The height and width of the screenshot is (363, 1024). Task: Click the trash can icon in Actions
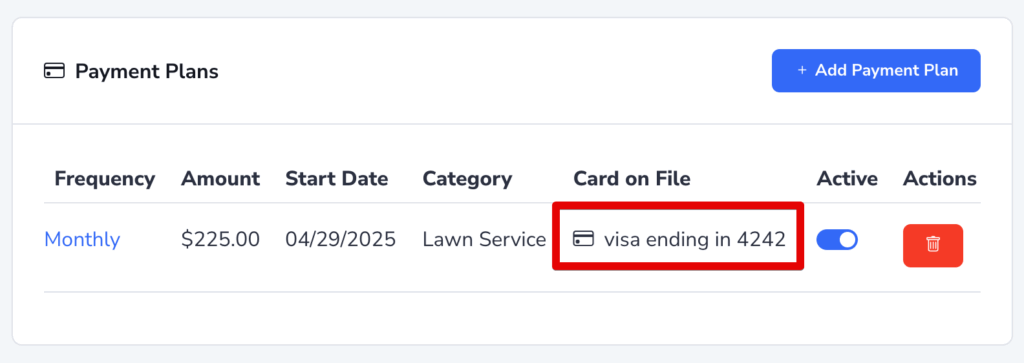933,245
